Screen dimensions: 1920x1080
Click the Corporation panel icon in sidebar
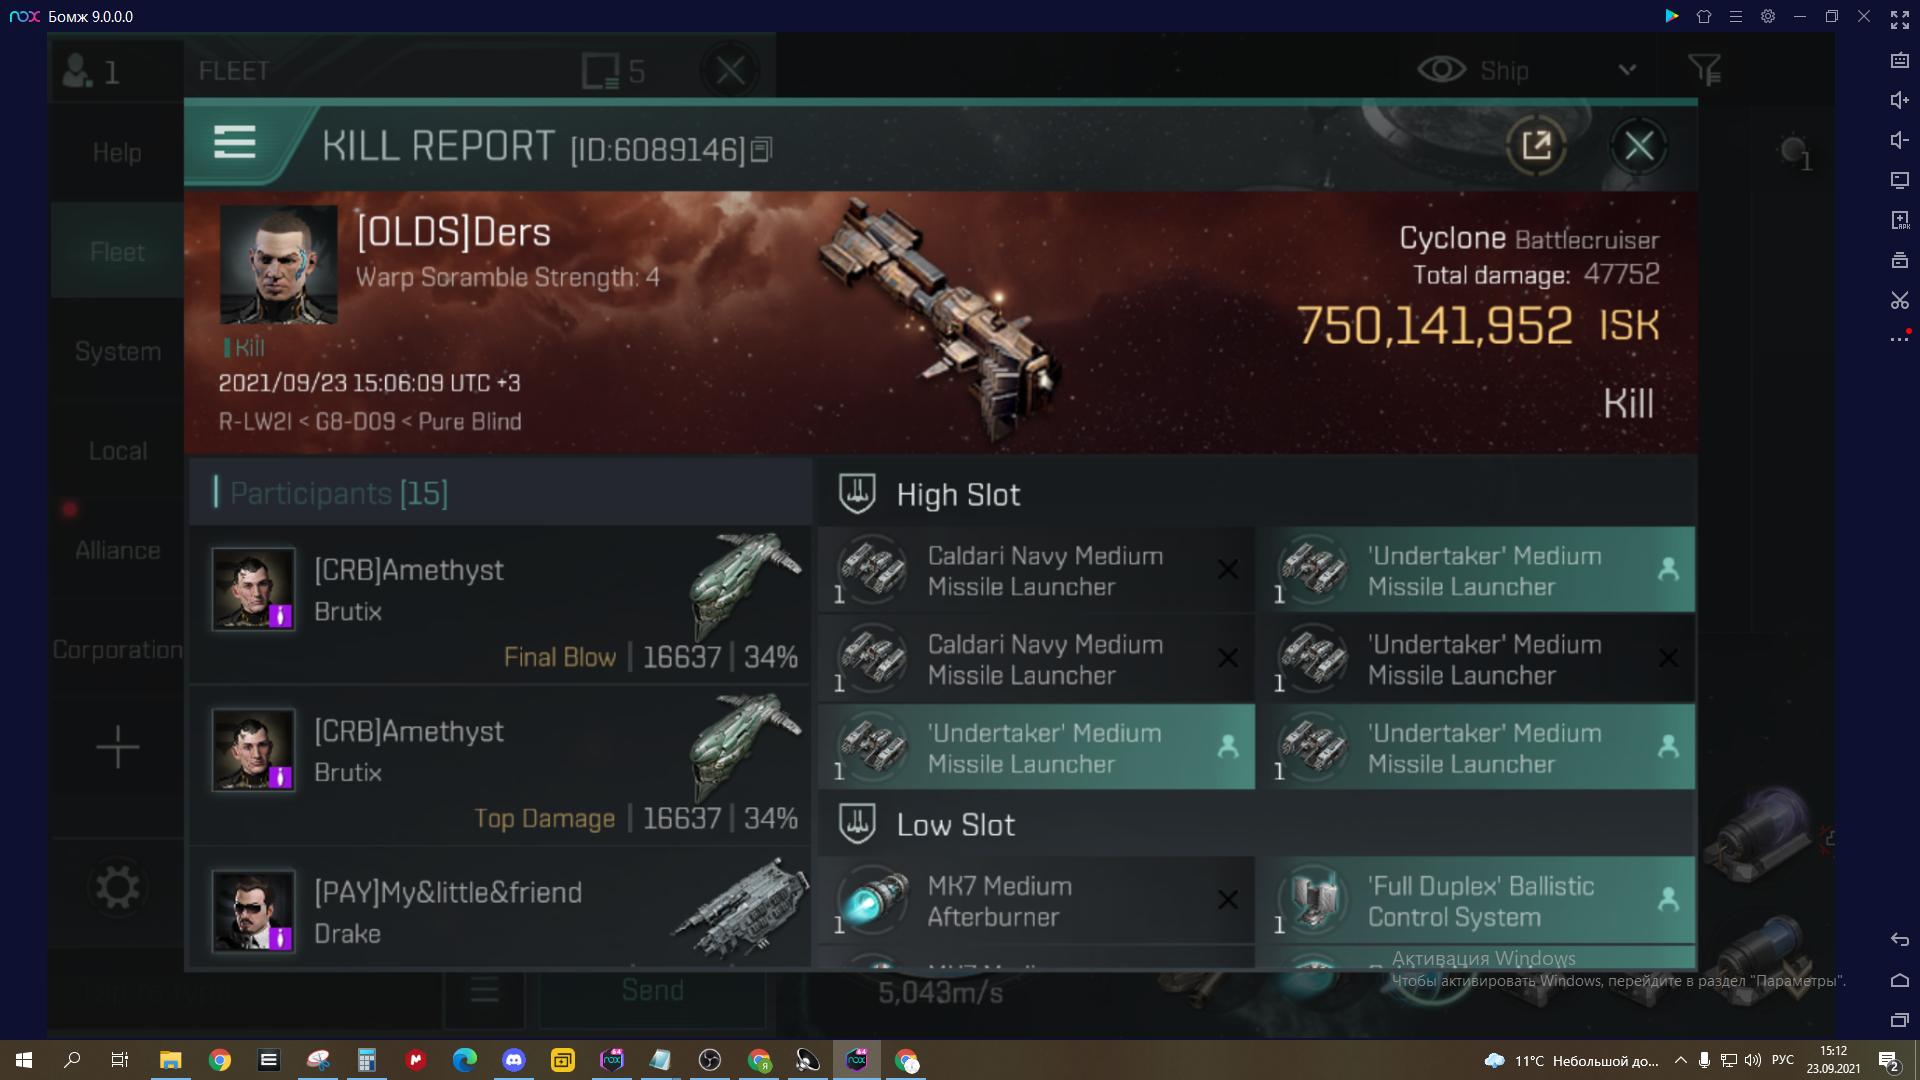116,649
